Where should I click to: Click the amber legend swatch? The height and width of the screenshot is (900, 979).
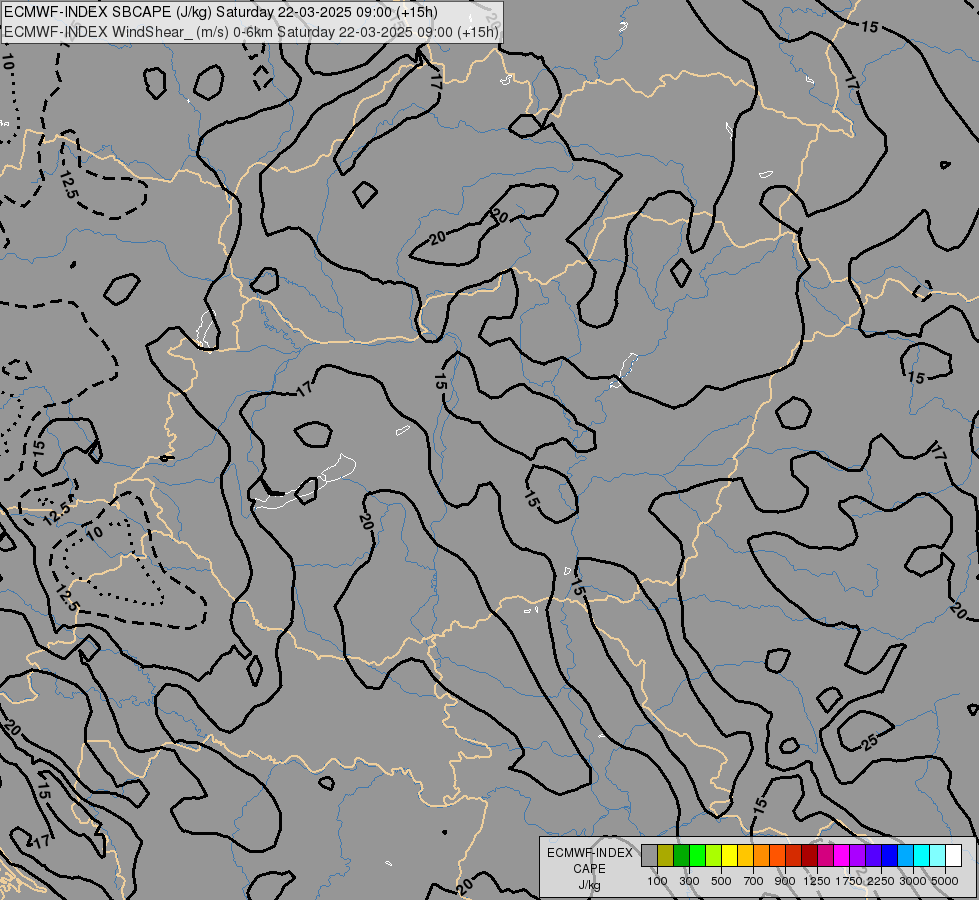[x=745, y=855]
